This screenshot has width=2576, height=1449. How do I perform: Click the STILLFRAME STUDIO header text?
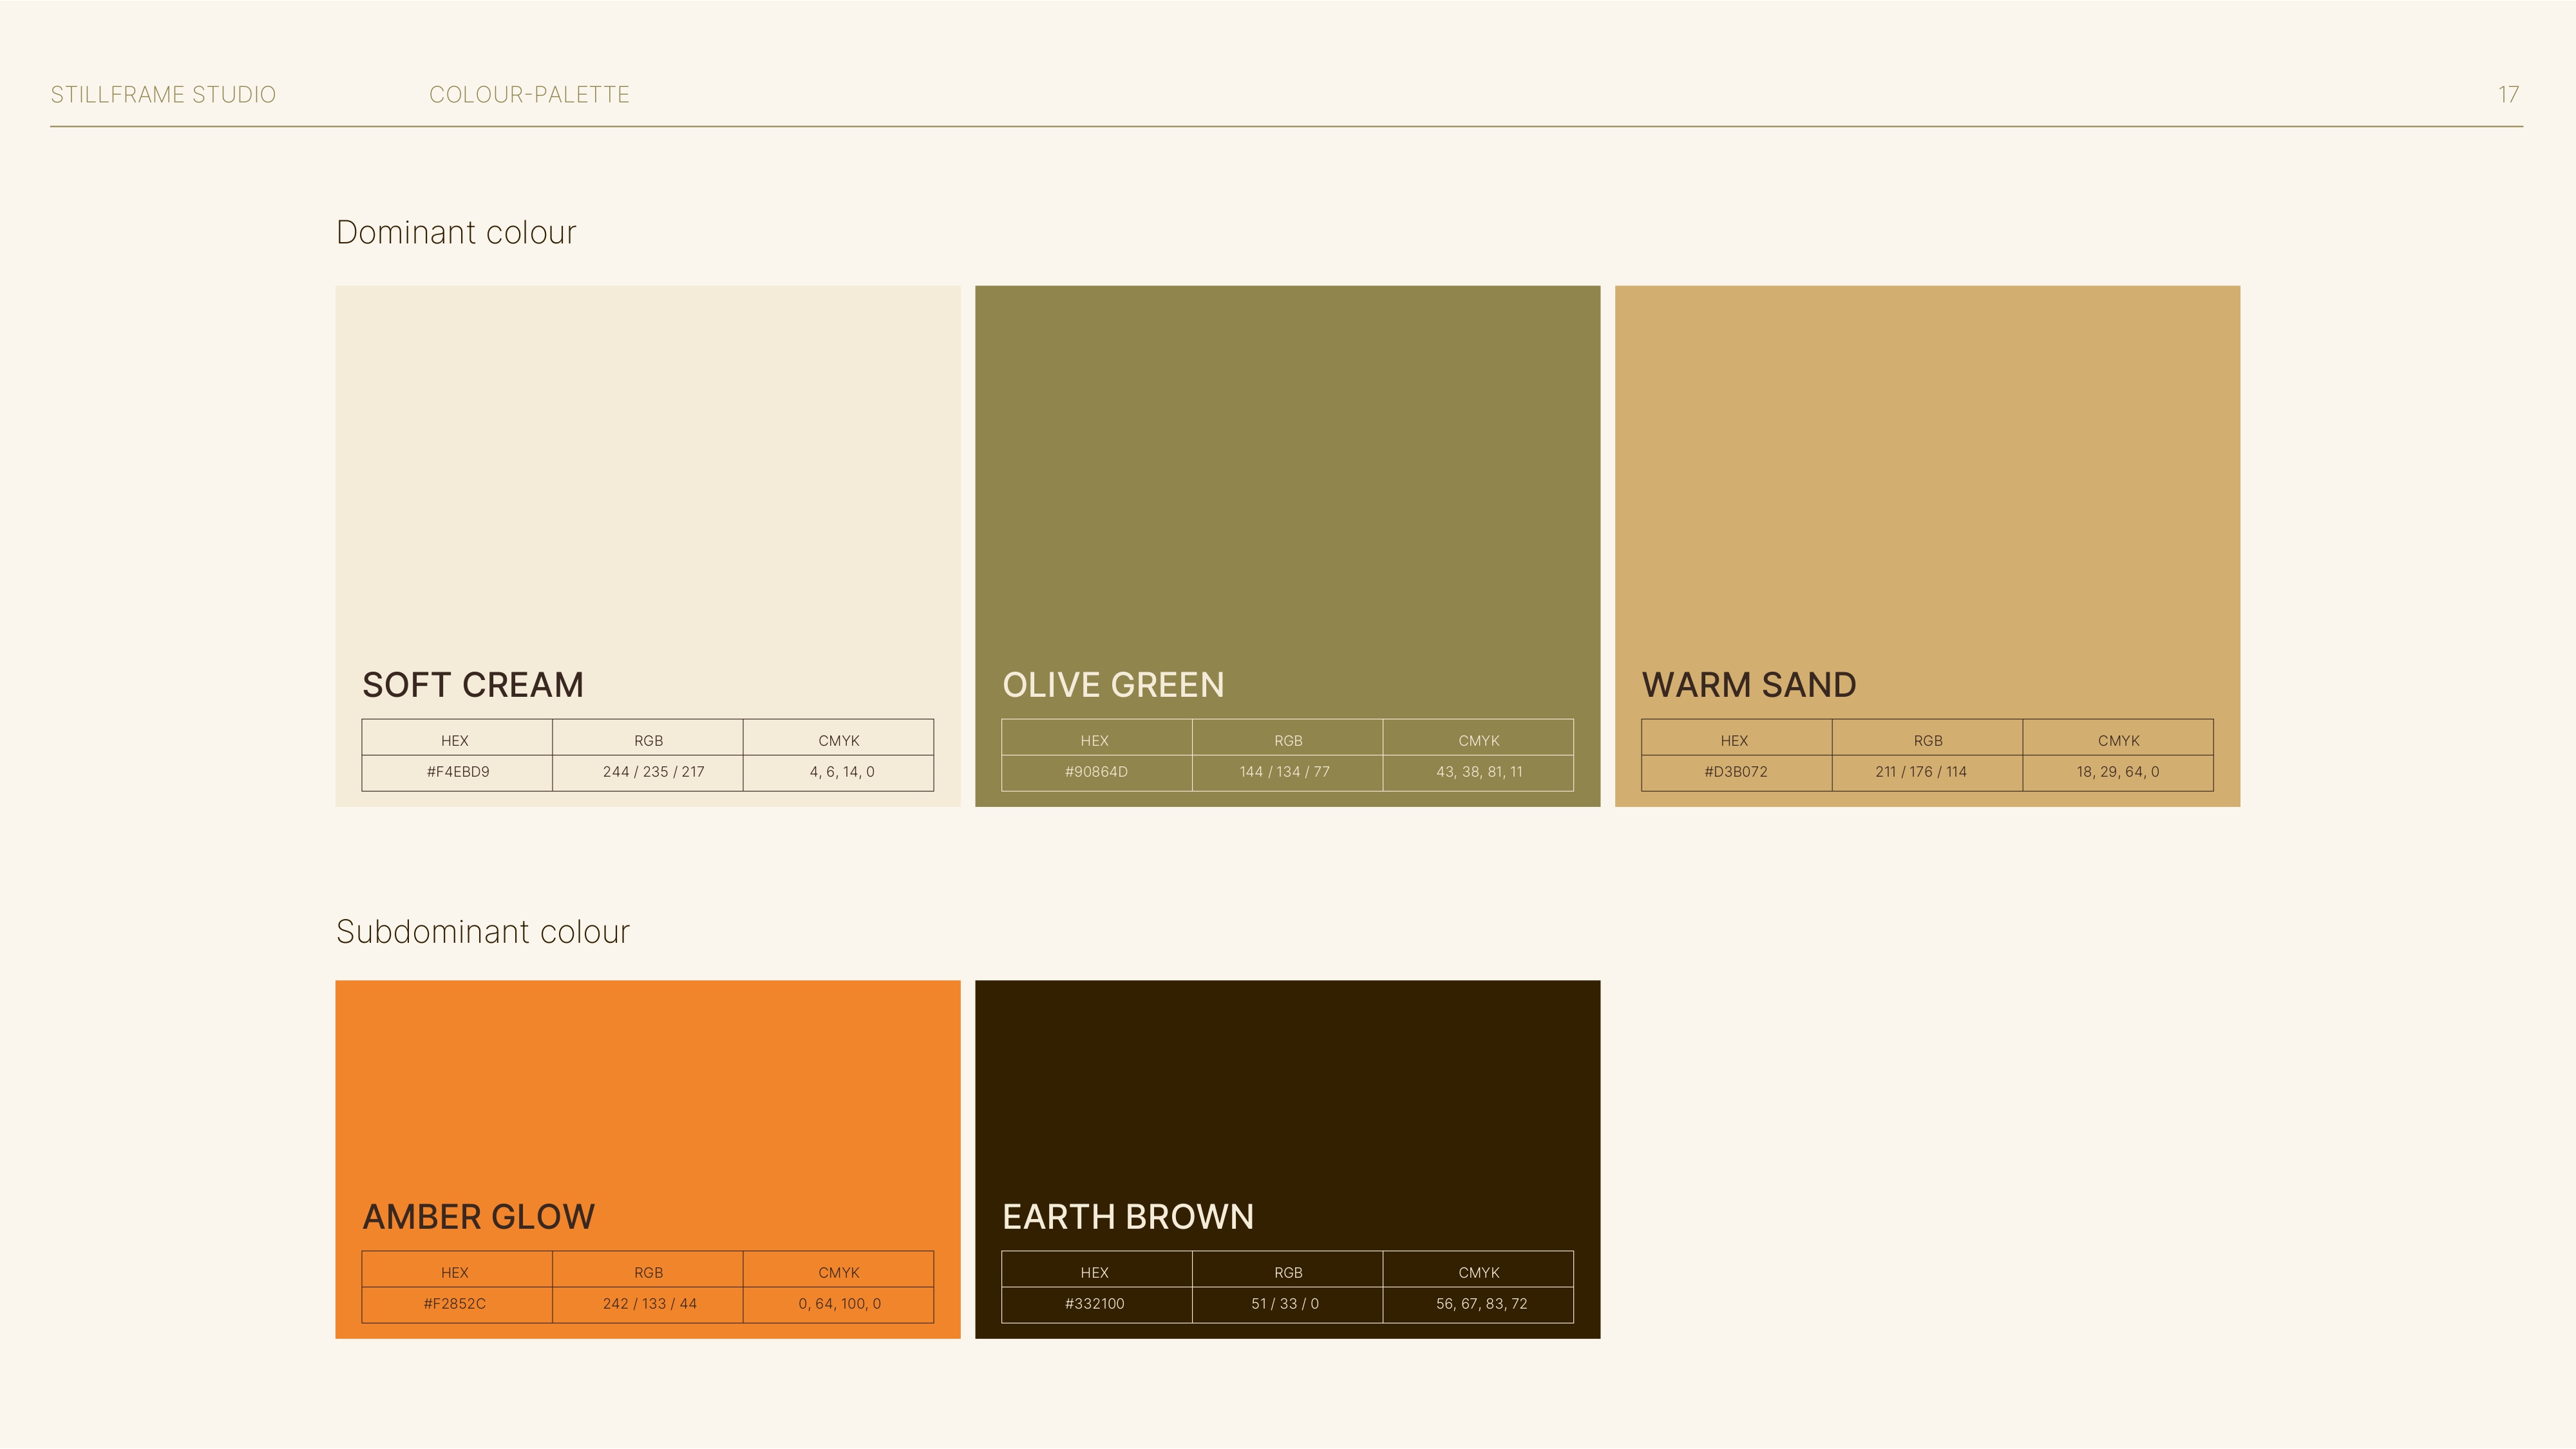(x=163, y=95)
